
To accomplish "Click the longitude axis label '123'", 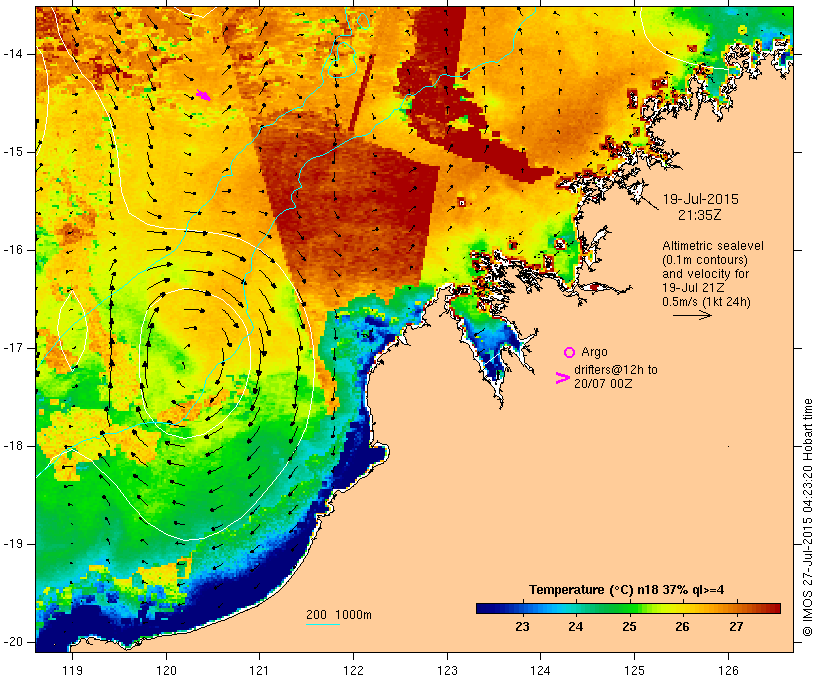I will [447, 670].
